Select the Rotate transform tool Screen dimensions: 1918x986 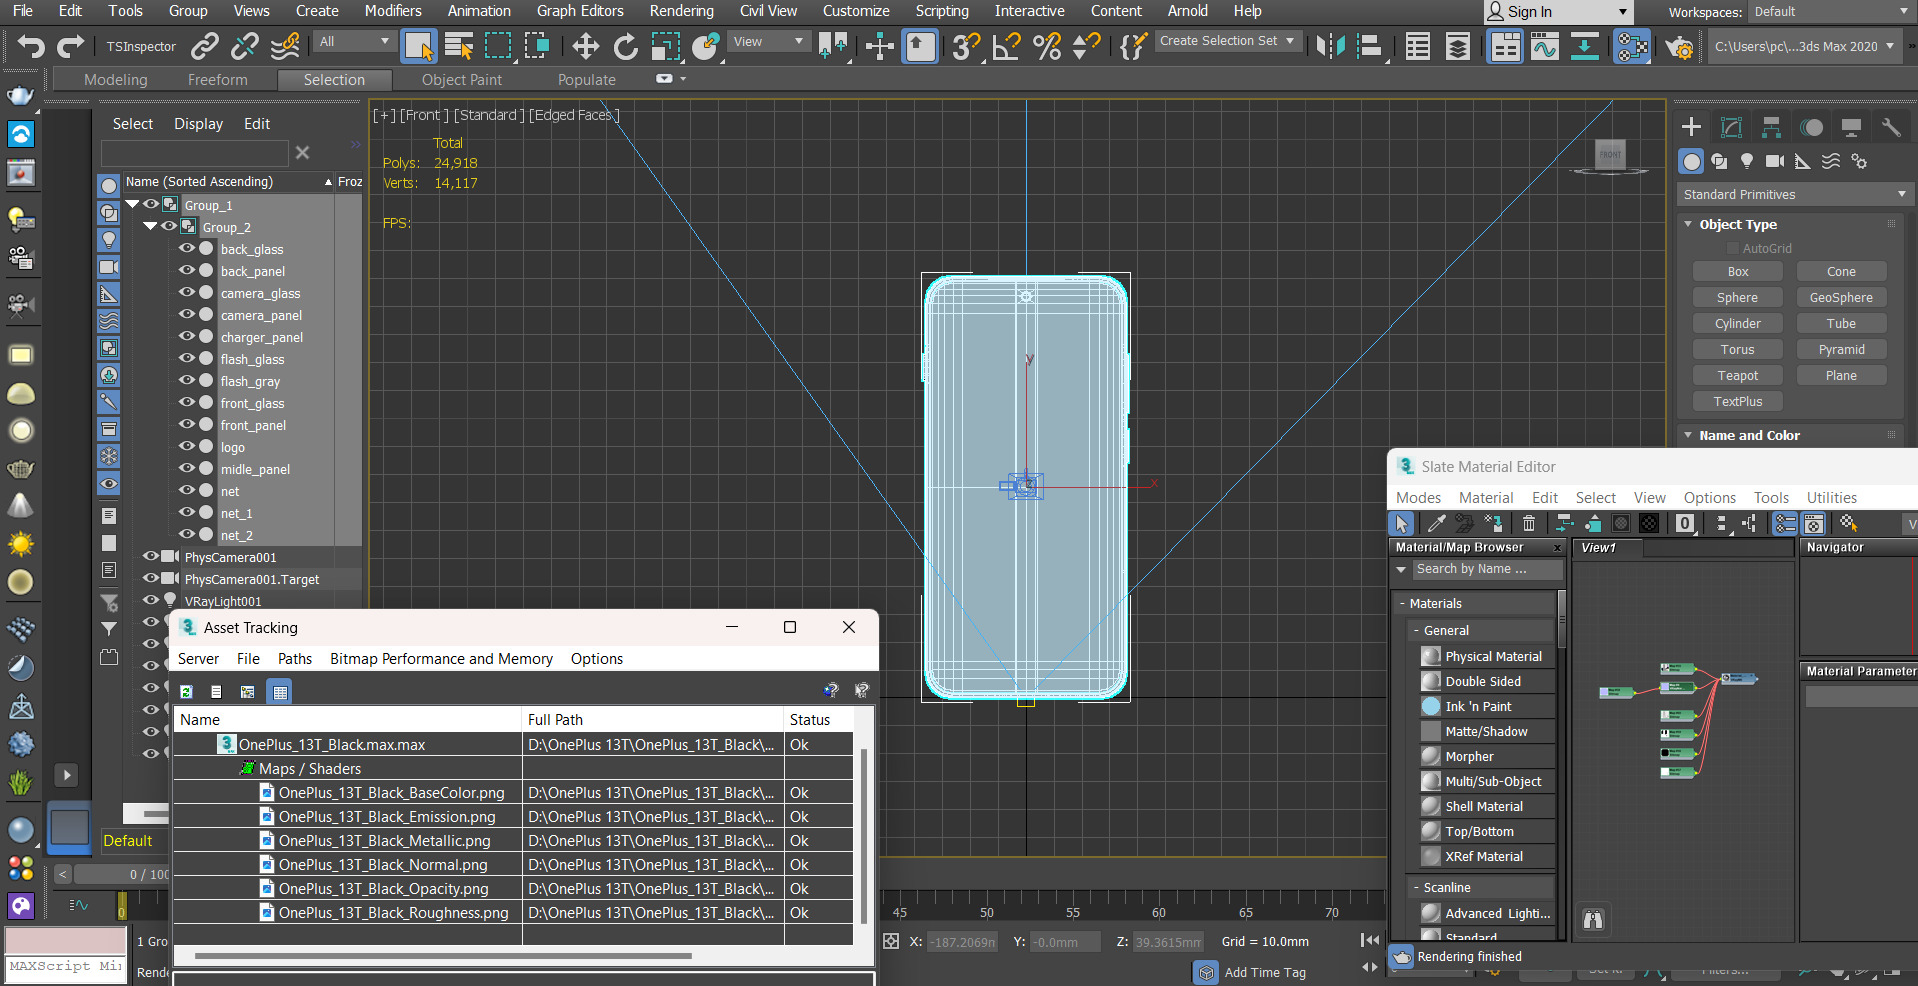coord(625,46)
